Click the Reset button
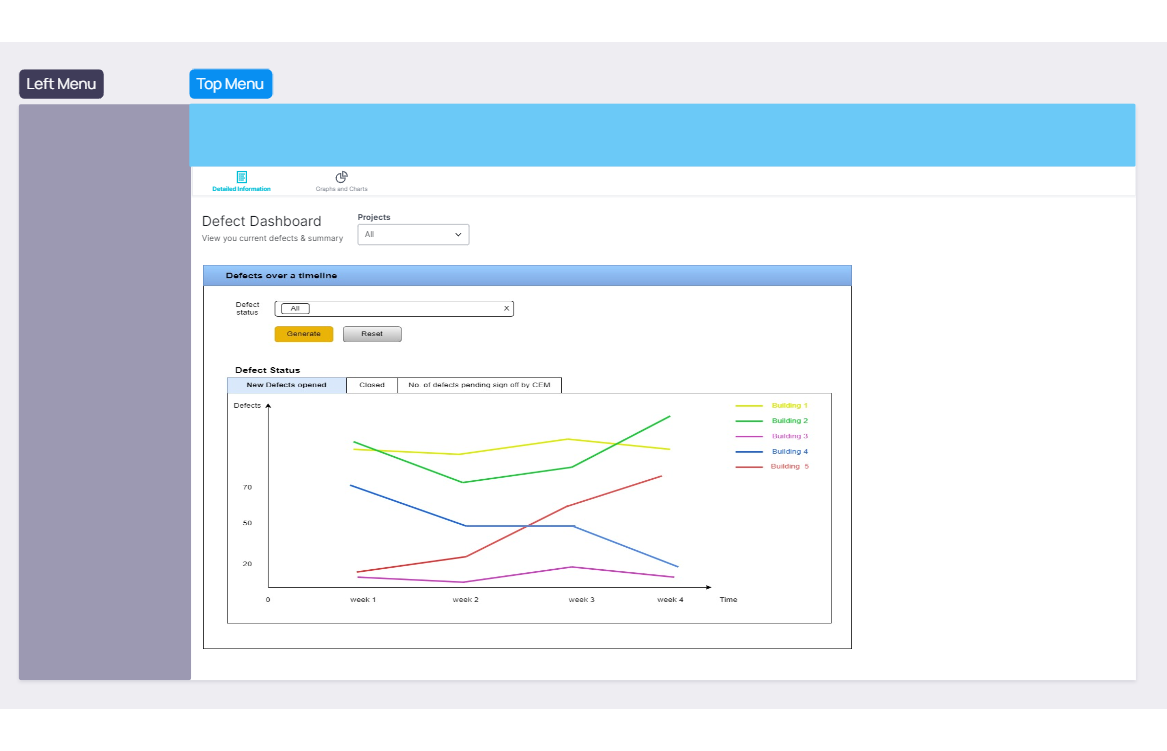The height and width of the screenshot is (751, 1167). (x=372, y=334)
